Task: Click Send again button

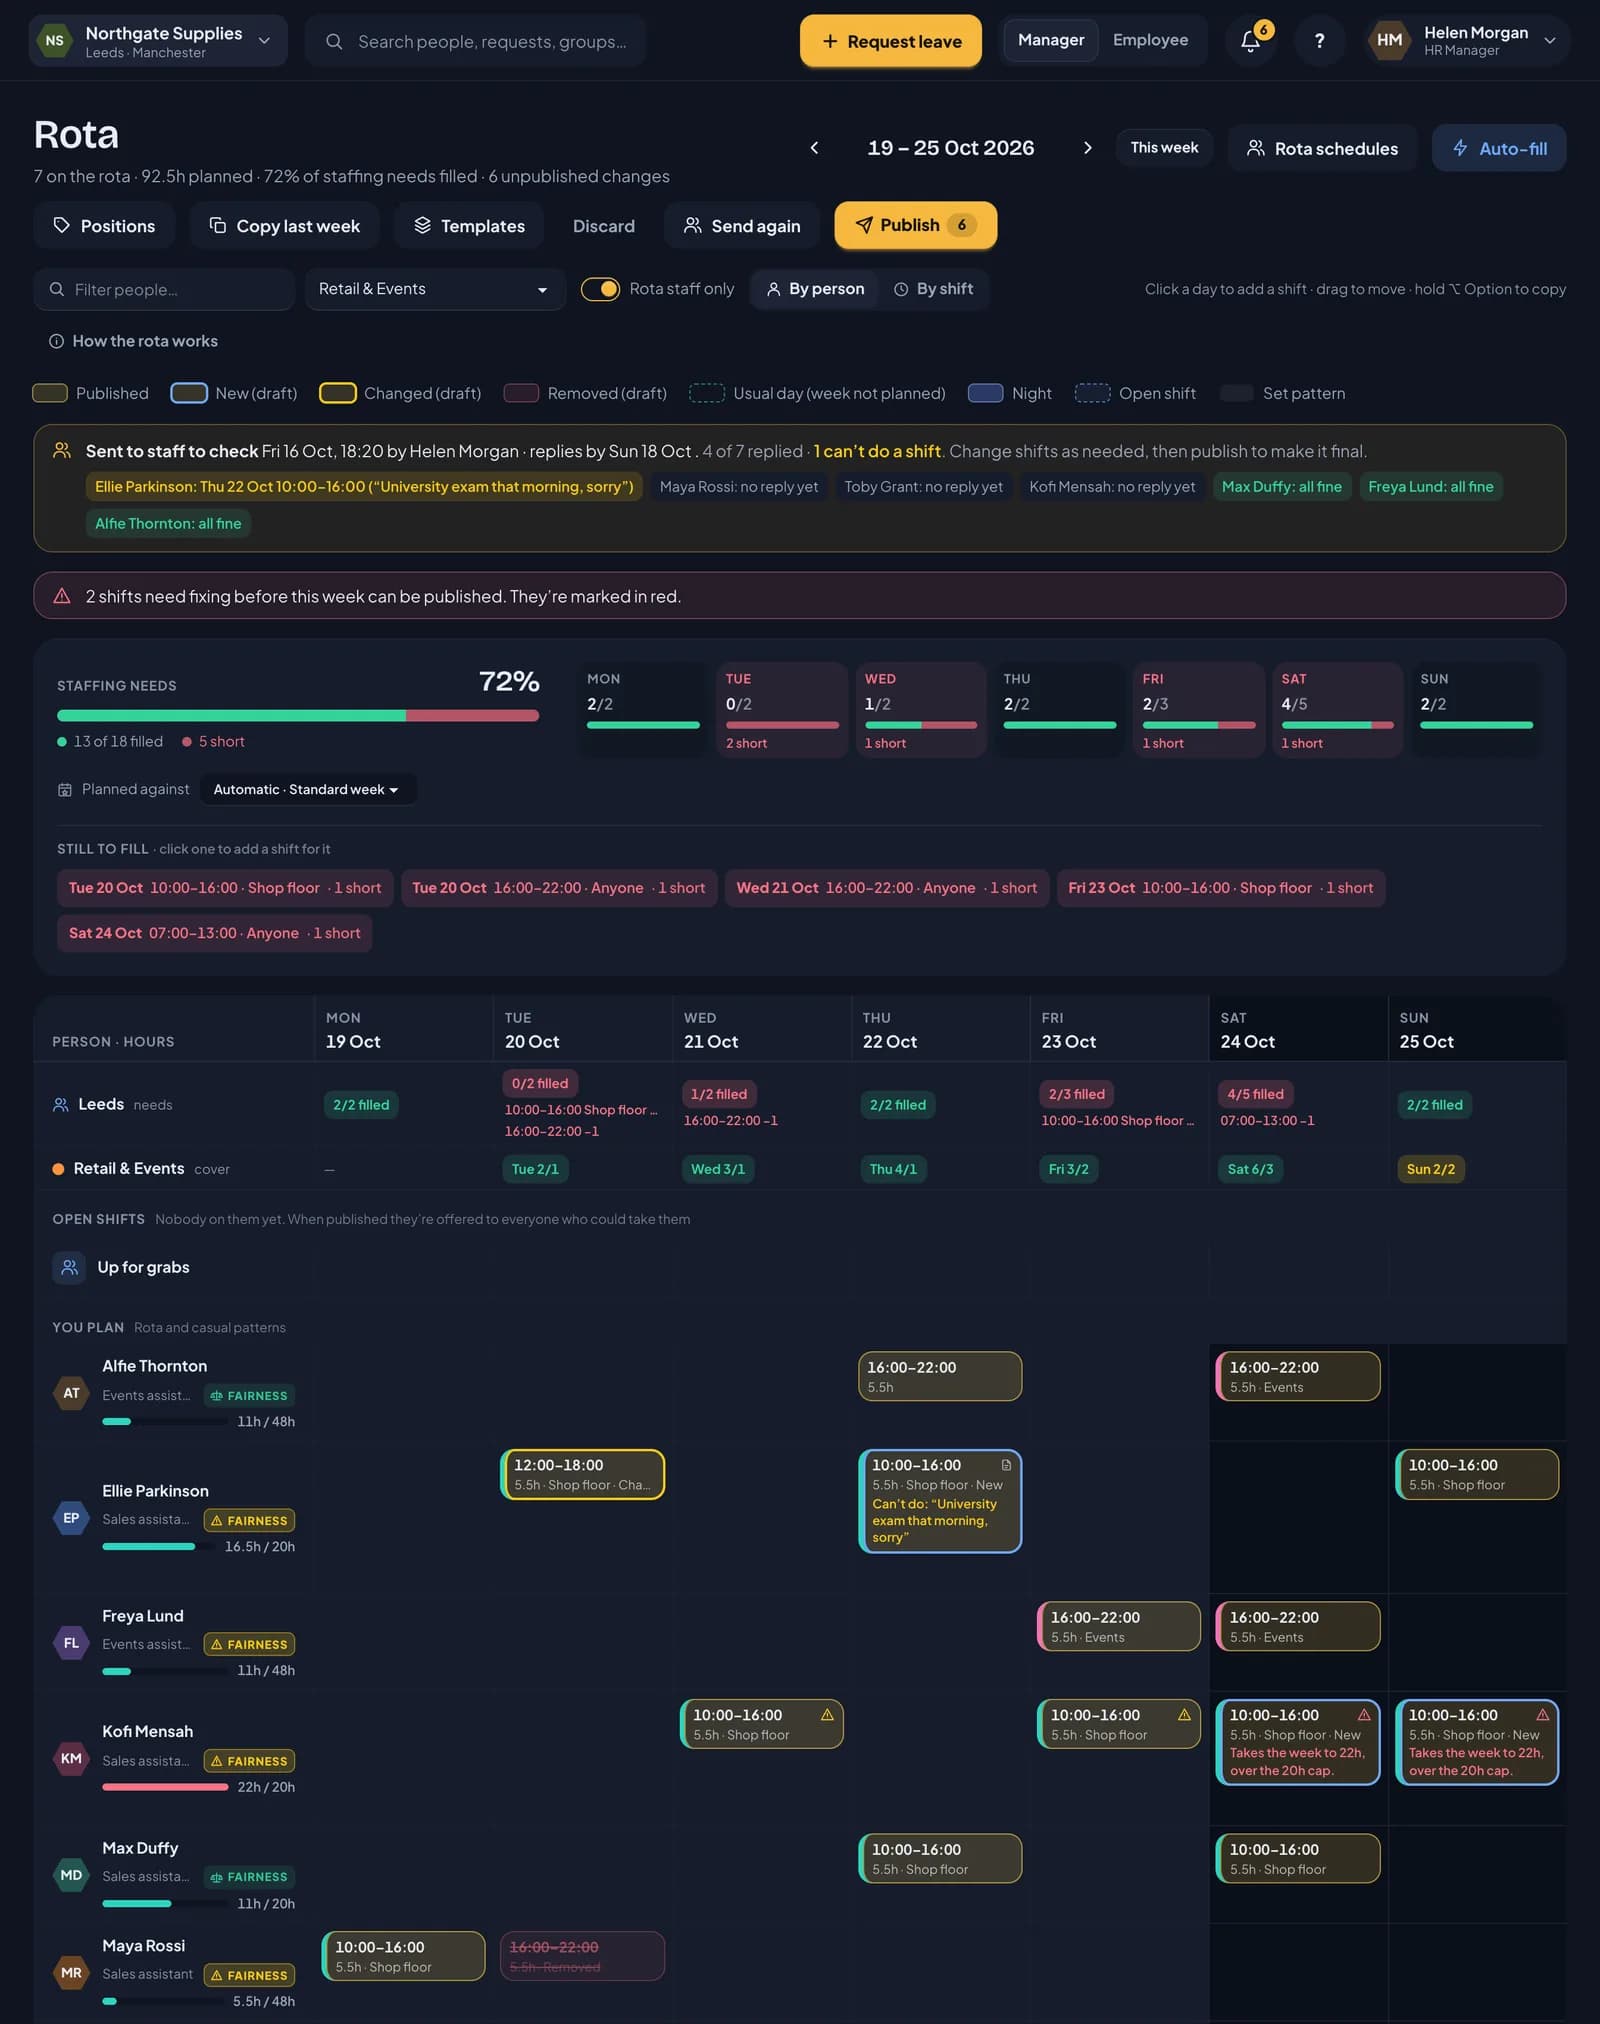Action: [x=742, y=226]
